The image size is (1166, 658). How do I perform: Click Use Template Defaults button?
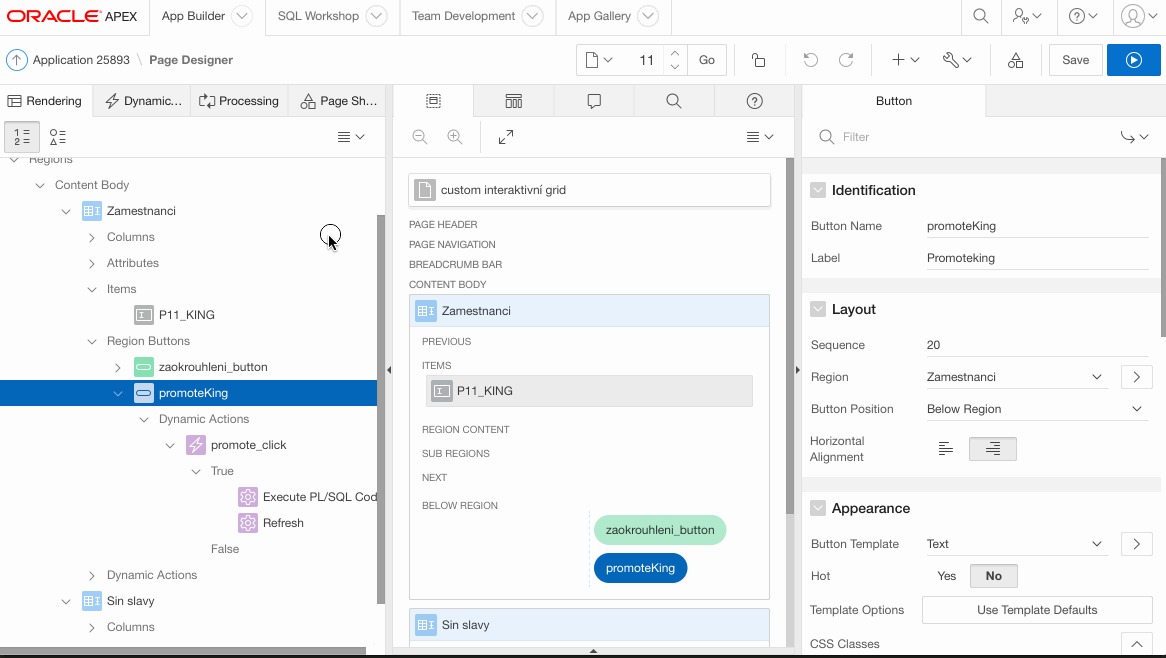point(1037,610)
